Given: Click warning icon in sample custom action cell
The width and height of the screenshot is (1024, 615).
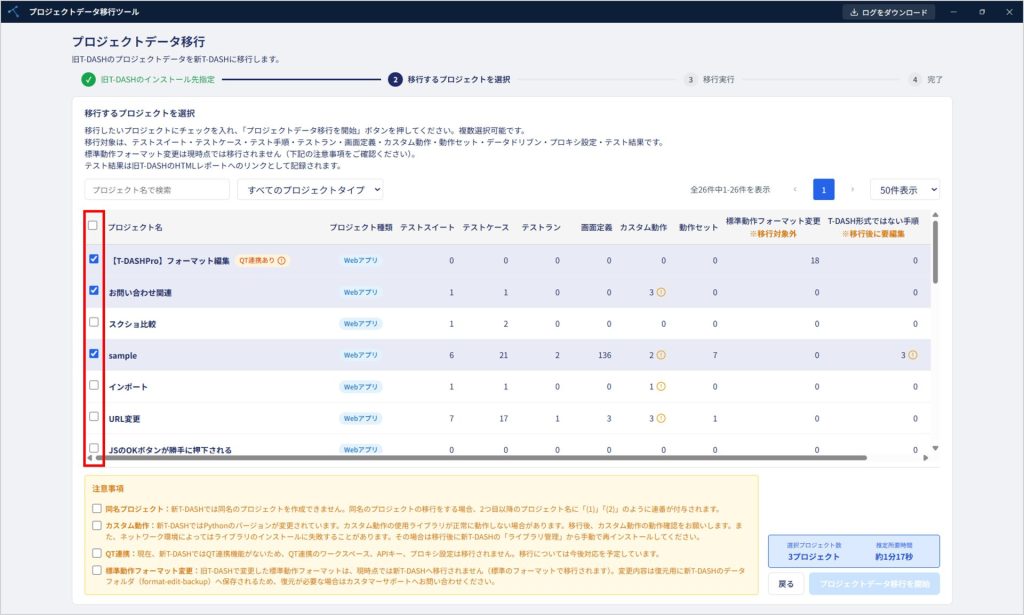Looking at the screenshot, I should [661, 355].
